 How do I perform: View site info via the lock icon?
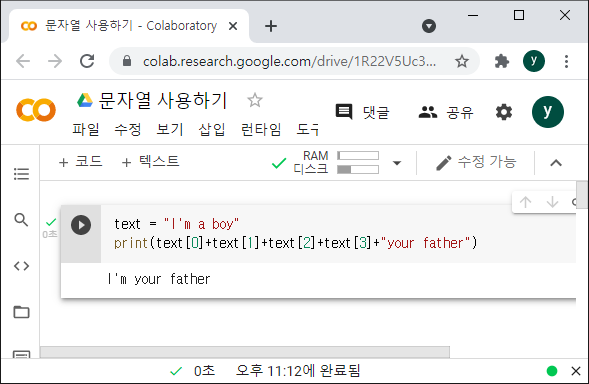[x=127, y=61]
